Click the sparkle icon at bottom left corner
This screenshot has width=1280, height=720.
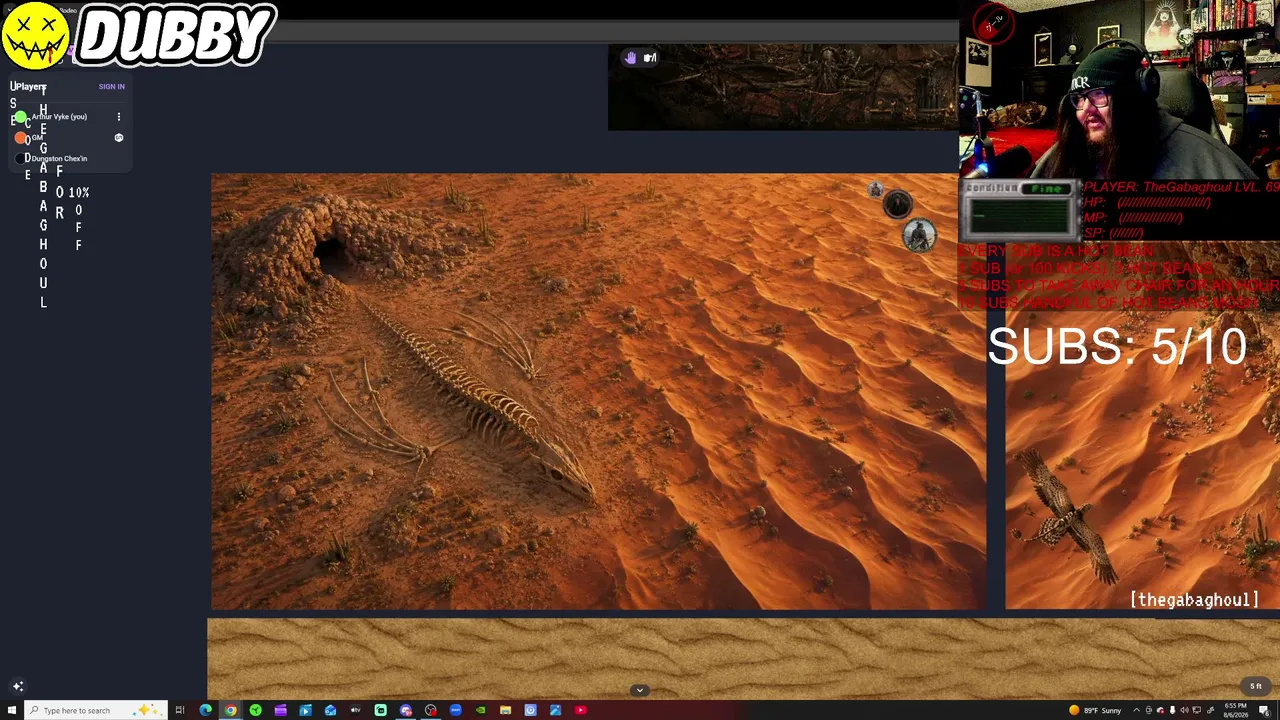[17, 686]
